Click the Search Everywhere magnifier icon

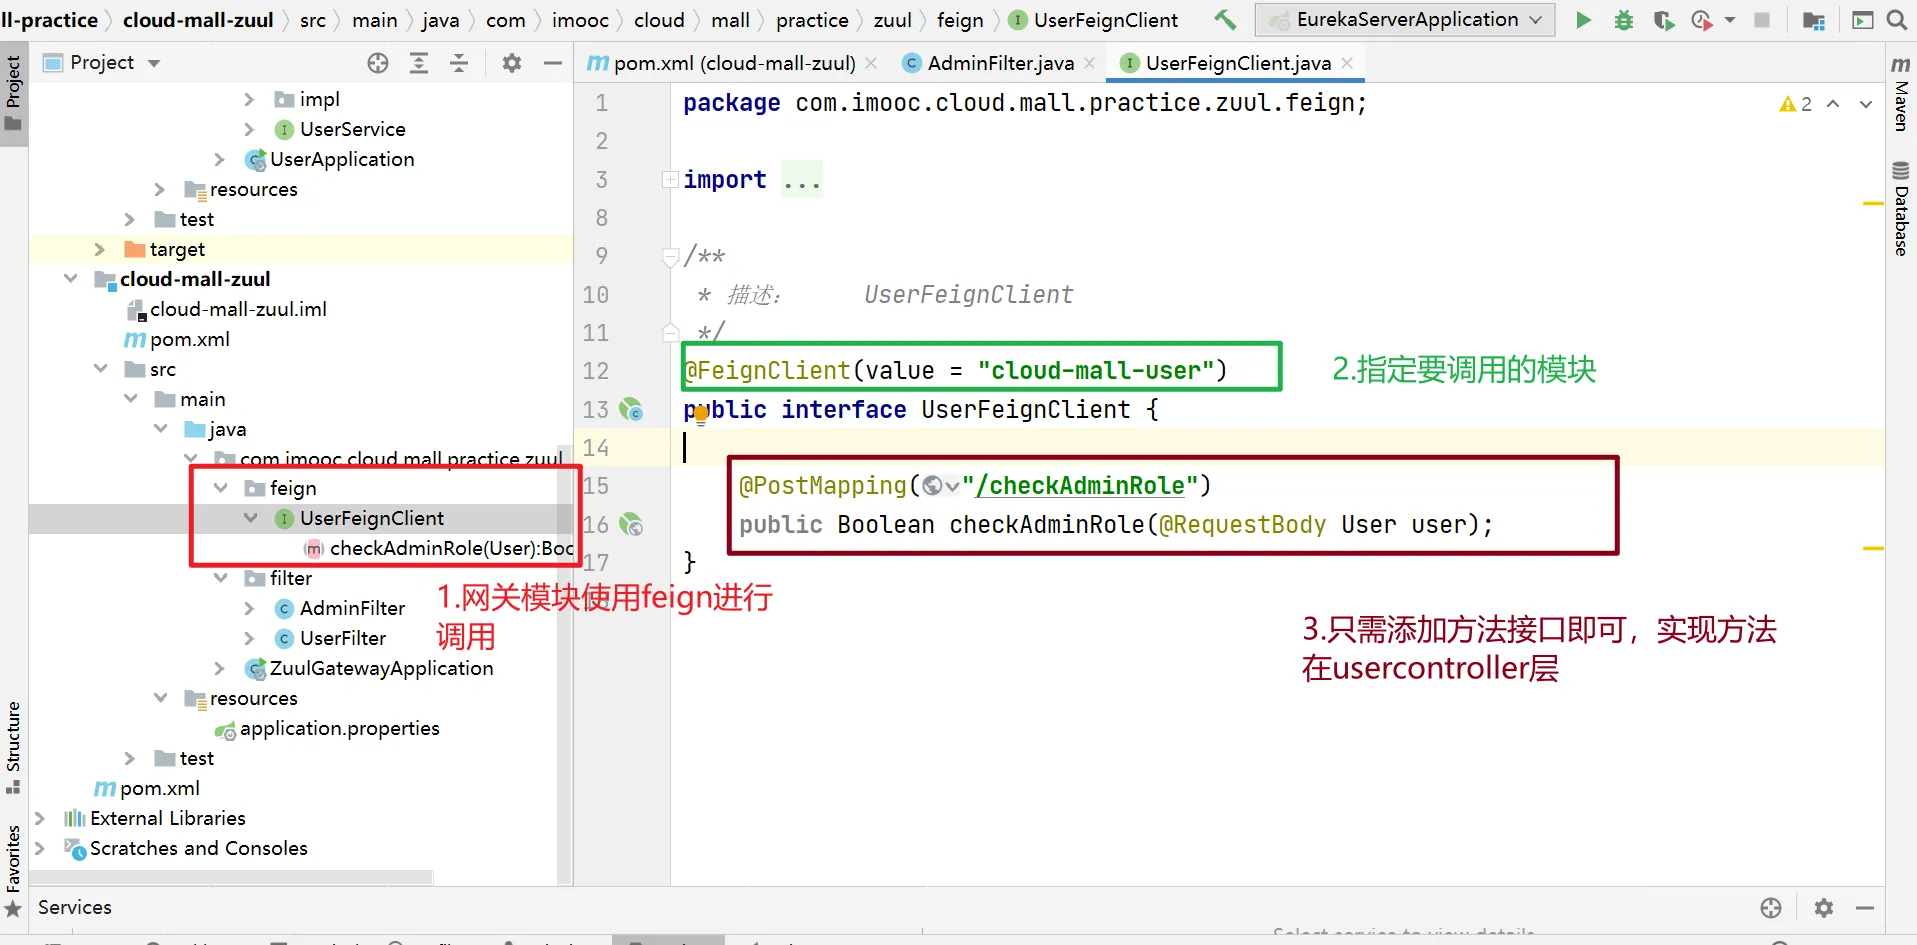point(1896,20)
